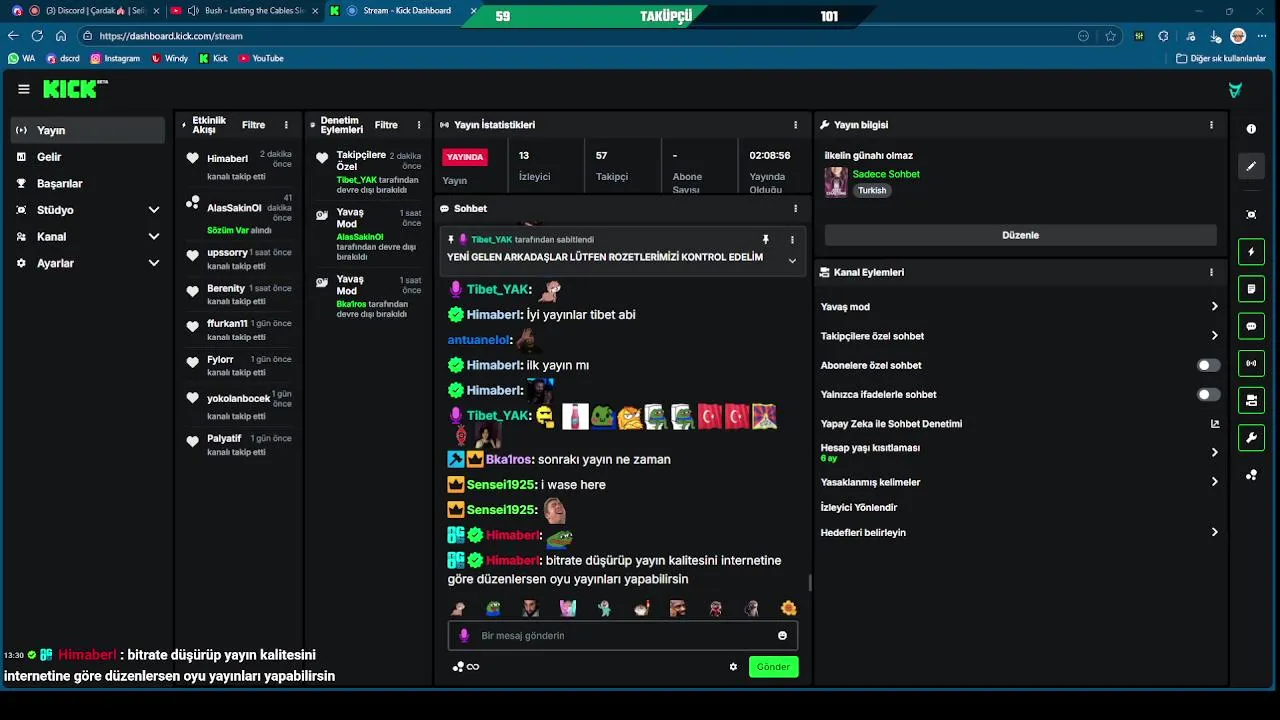
Task: Open the Instagram bookmark
Action: coord(115,58)
